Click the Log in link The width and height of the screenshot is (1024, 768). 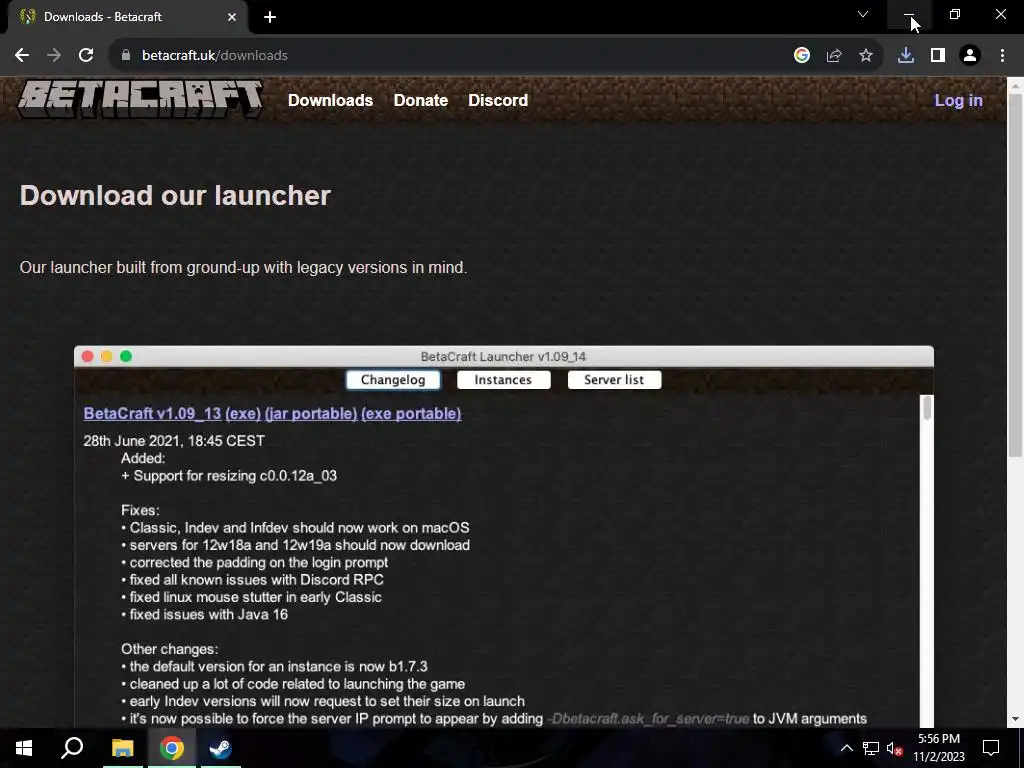pos(958,100)
